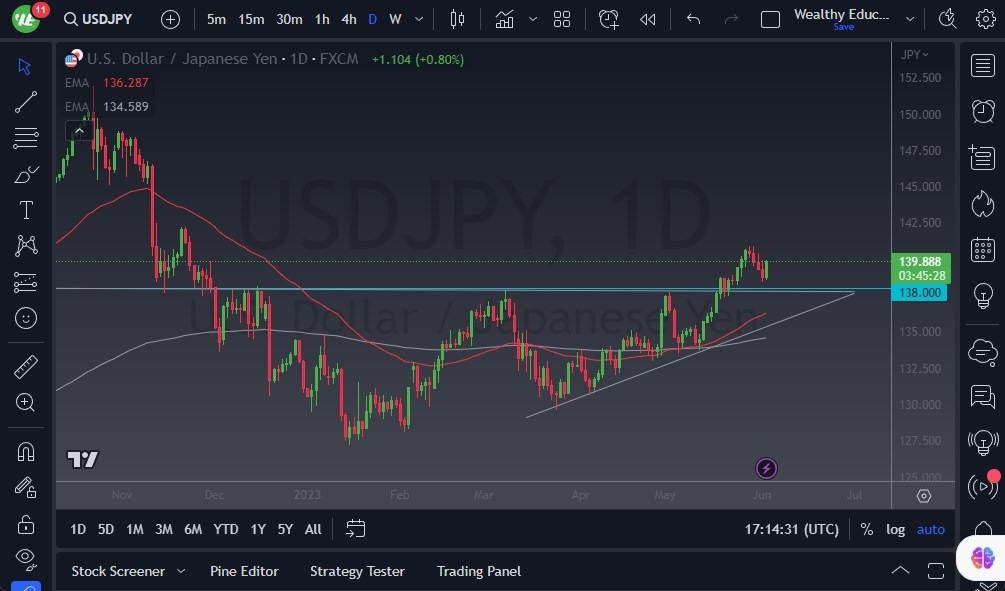Toggle logarithmic price scale
Image resolution: width=1005 pixels, height=591 pixels.
tap(896, 529)
